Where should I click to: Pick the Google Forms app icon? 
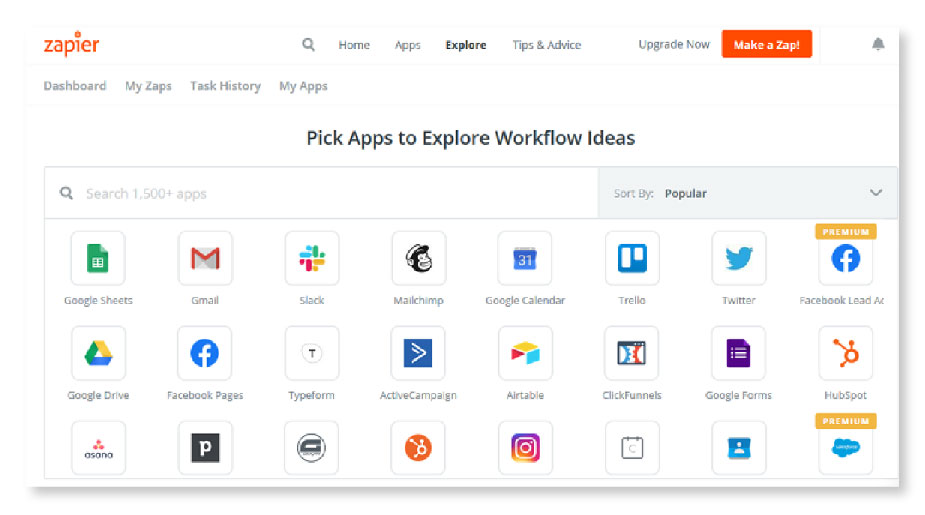(x=739, y=353)
